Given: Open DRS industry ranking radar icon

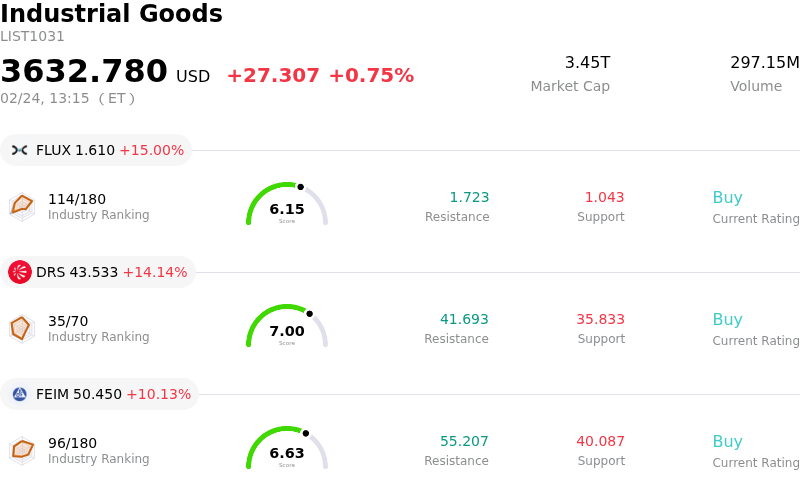Looking at the screenshot, I should (22, 328).
